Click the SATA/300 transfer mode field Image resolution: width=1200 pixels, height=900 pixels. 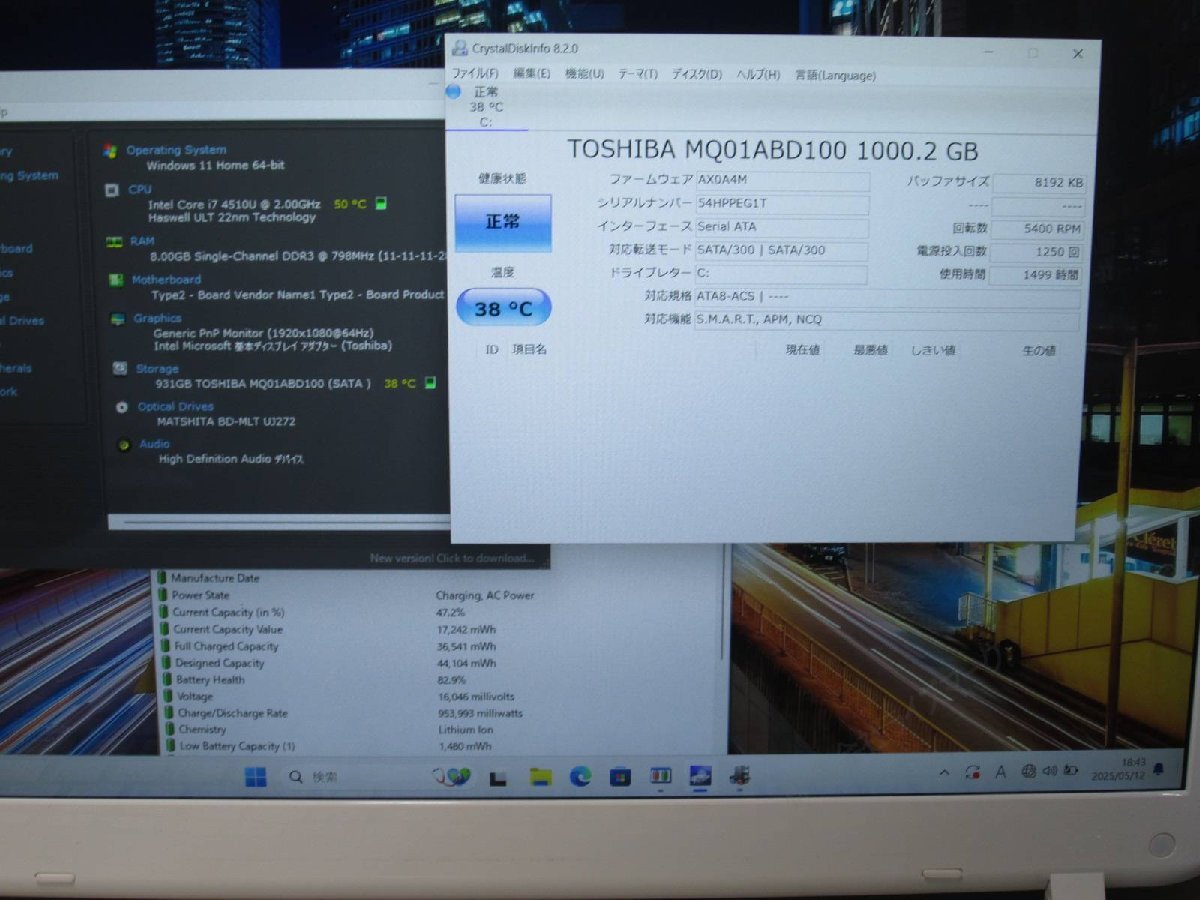pyautogui.click(x=781, y=251)
